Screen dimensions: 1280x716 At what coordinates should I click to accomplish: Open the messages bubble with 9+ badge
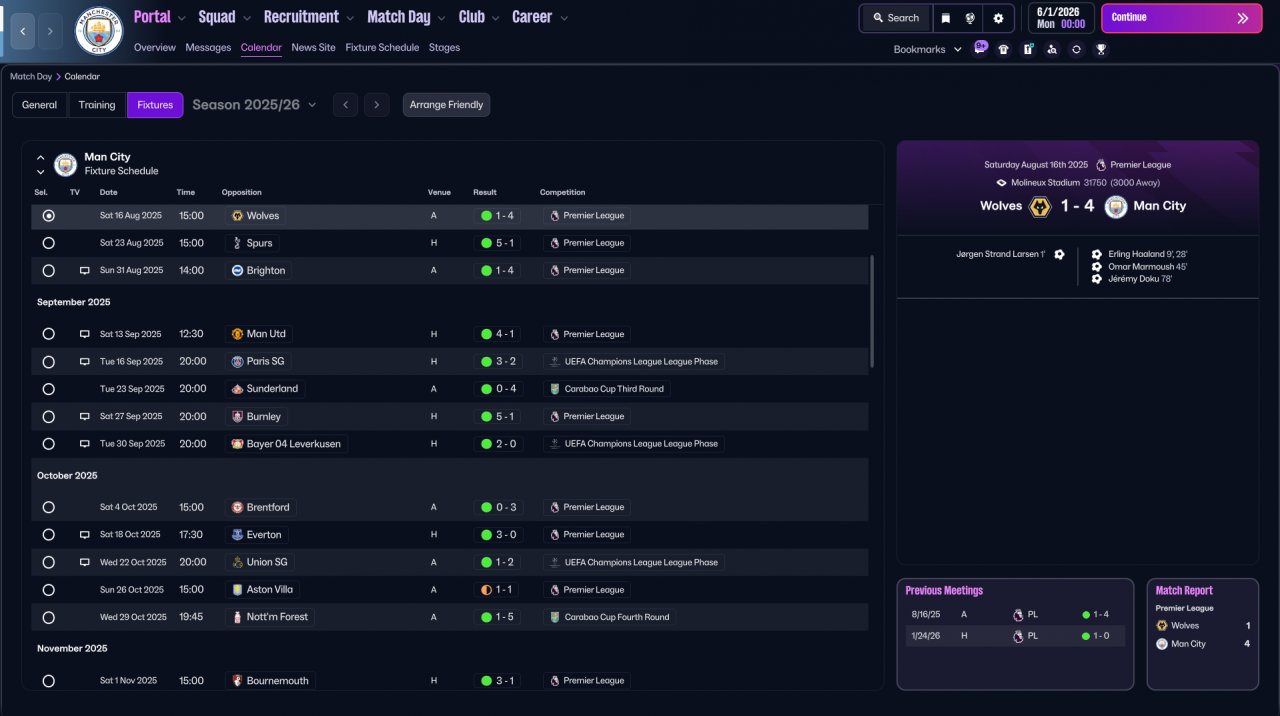[x=979, y=48]
